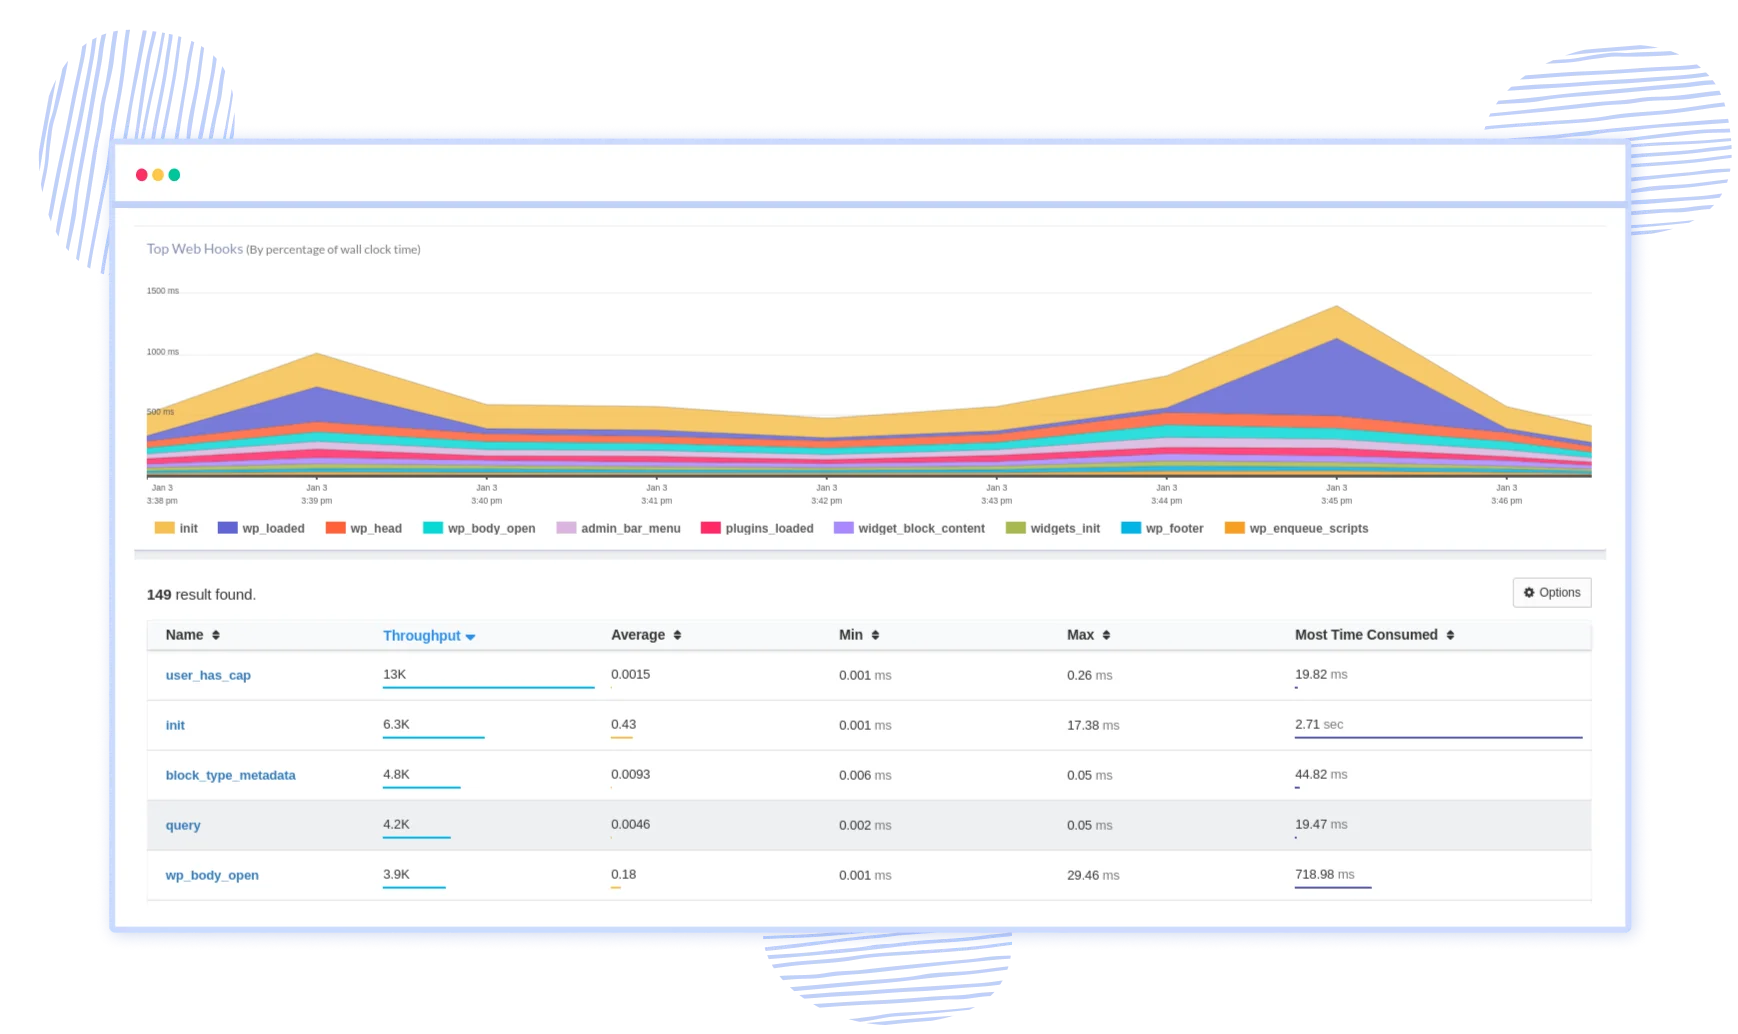
Task: Click the 17.38 ms max value
Action: coord(1093,725)
